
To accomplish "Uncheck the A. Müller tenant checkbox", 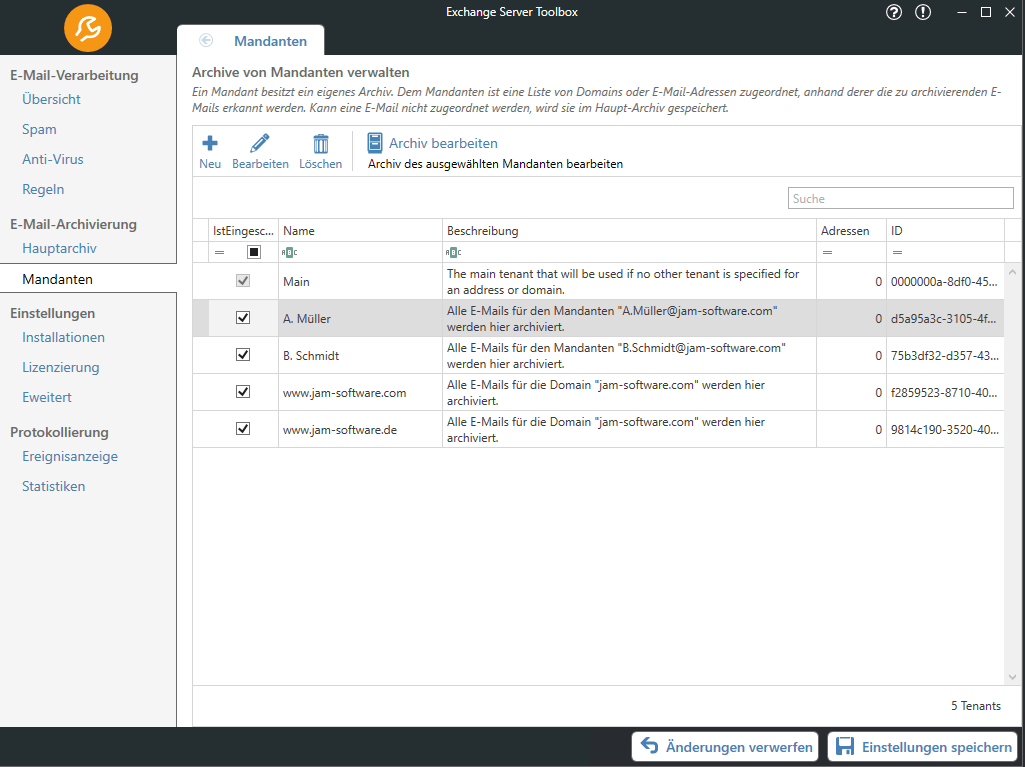I will (x=243, y=318).
